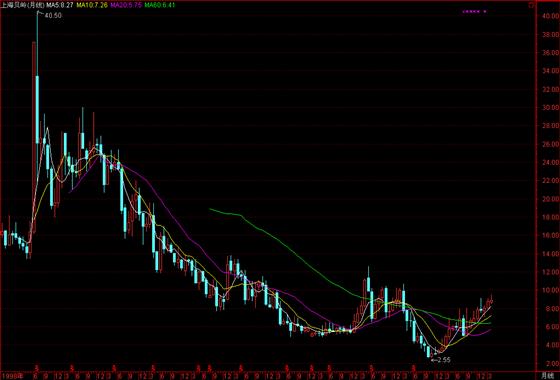Click the 20.00 price axis label
This screenshot has height=380, width=560.
point(550,199)
